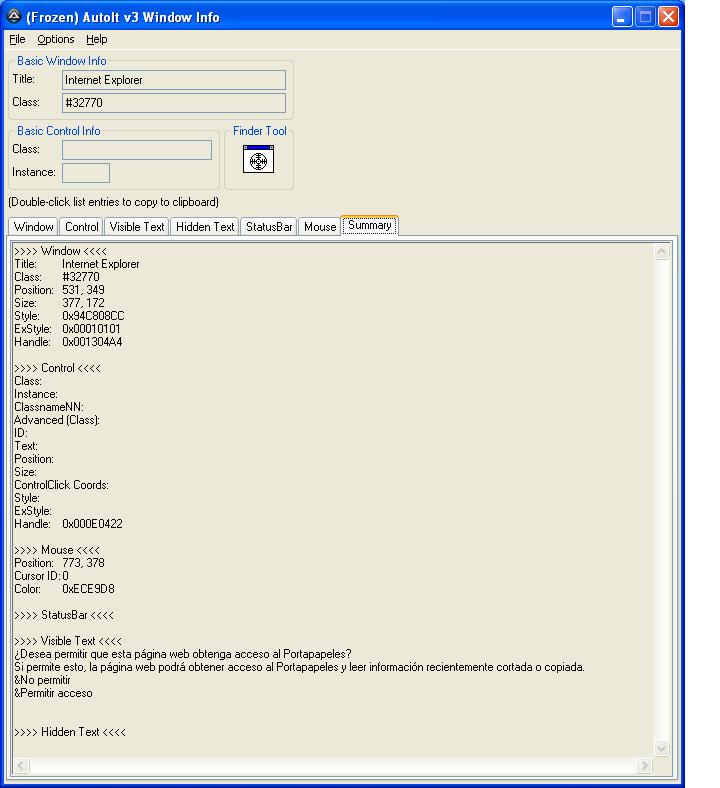This screenshot has height=788, width=720.
Task: Select the 'ControlClick Coords:' line
Action: coord(61,485)
